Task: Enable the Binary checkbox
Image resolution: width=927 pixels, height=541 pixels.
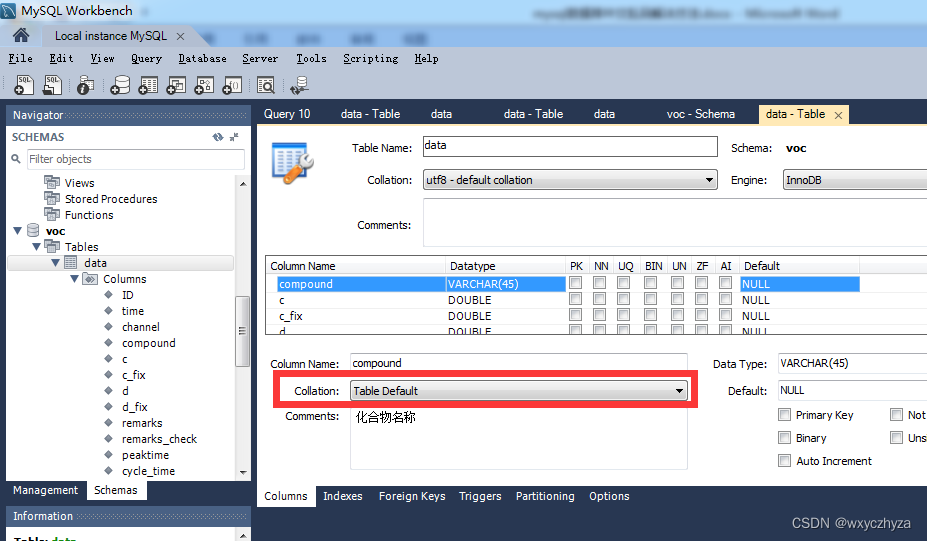Action: point(785,438)
